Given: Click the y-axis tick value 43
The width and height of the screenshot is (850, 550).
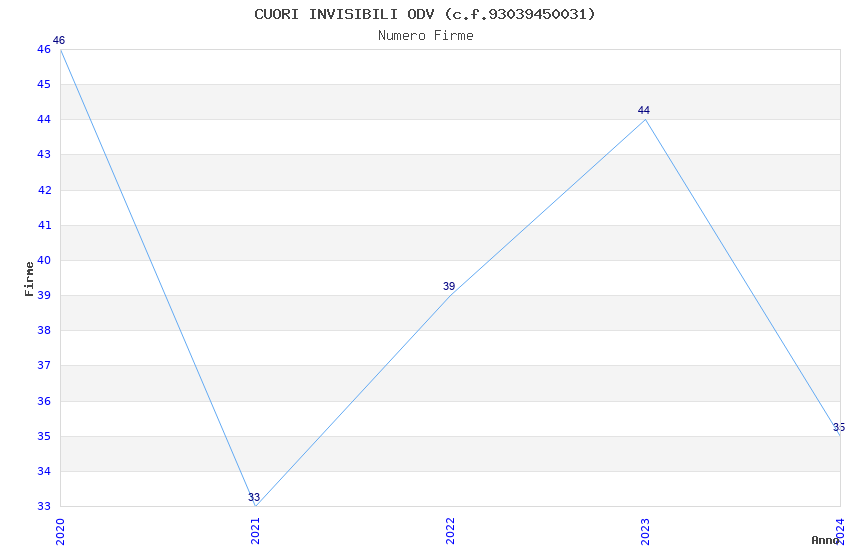Looking at the screenshot, I should point(44,154).
